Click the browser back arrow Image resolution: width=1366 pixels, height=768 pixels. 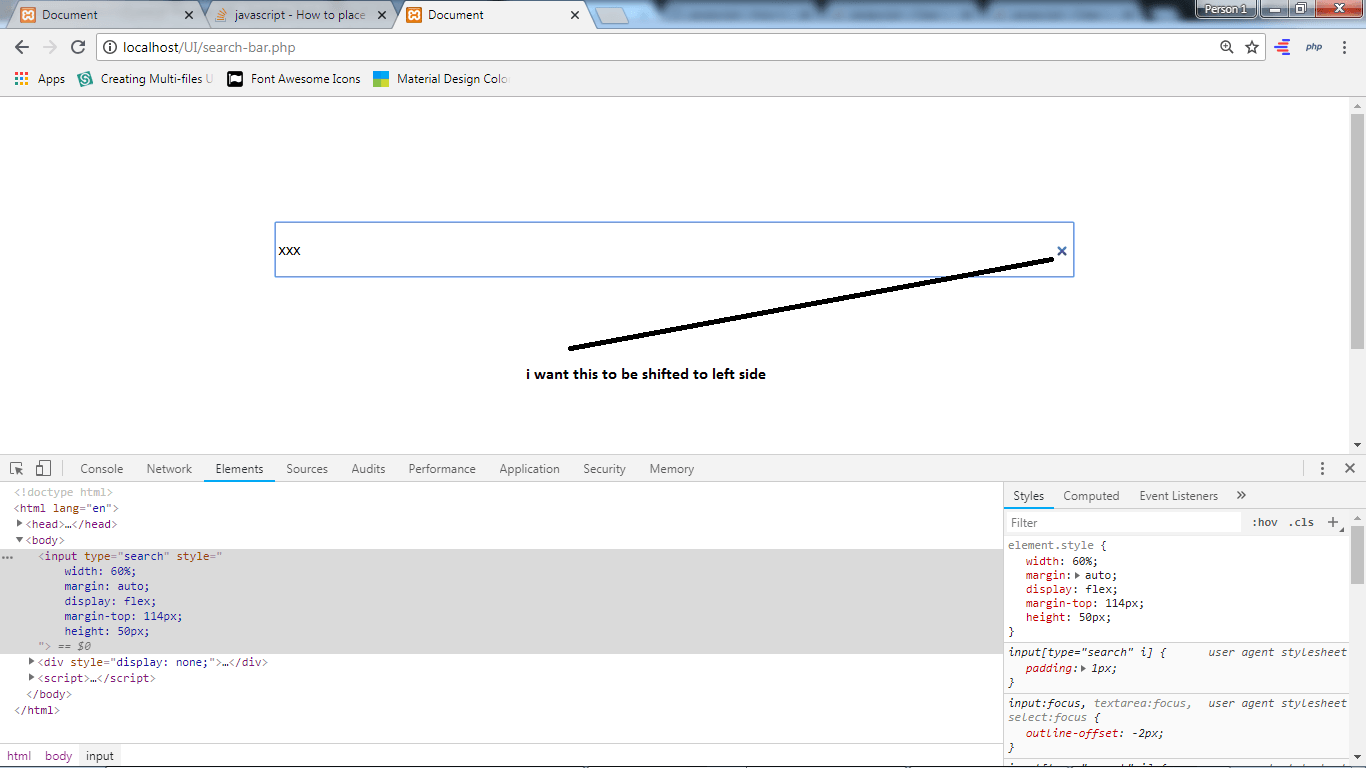(22, 47)
